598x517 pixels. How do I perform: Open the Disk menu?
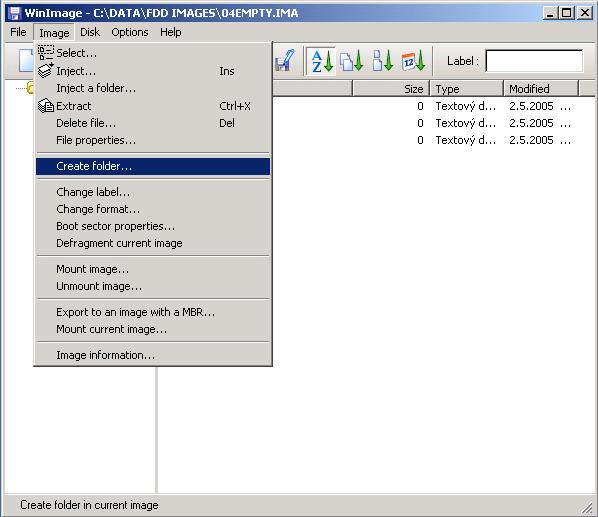click(x=90, y=32)
